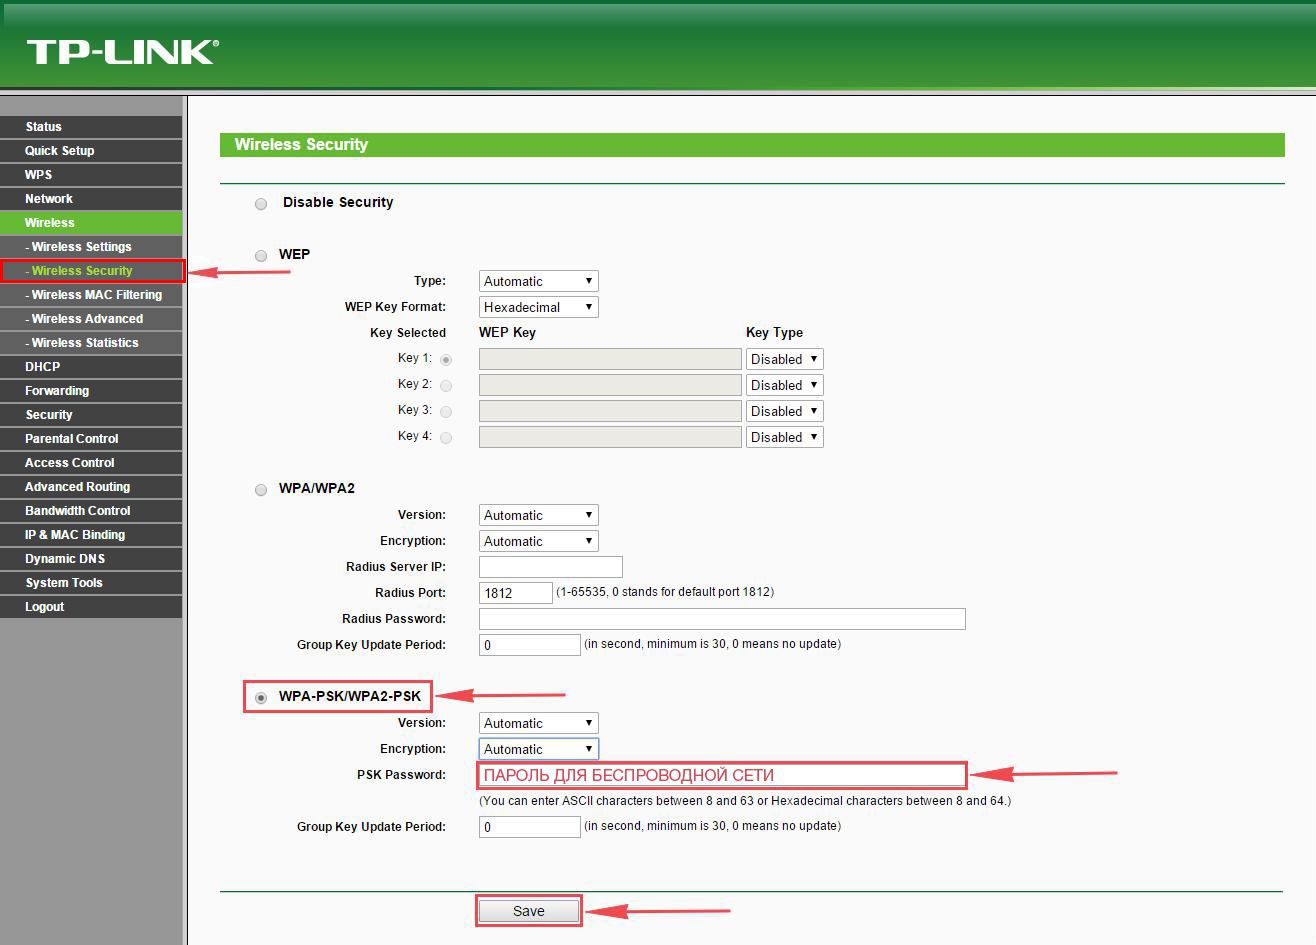Open Key 2 Key Type dropdown

(x=785, y=385)
